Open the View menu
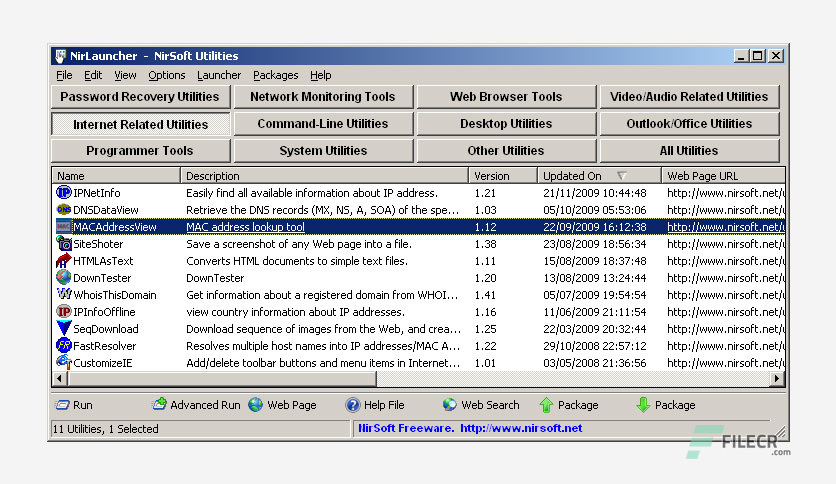 [125, 75]
